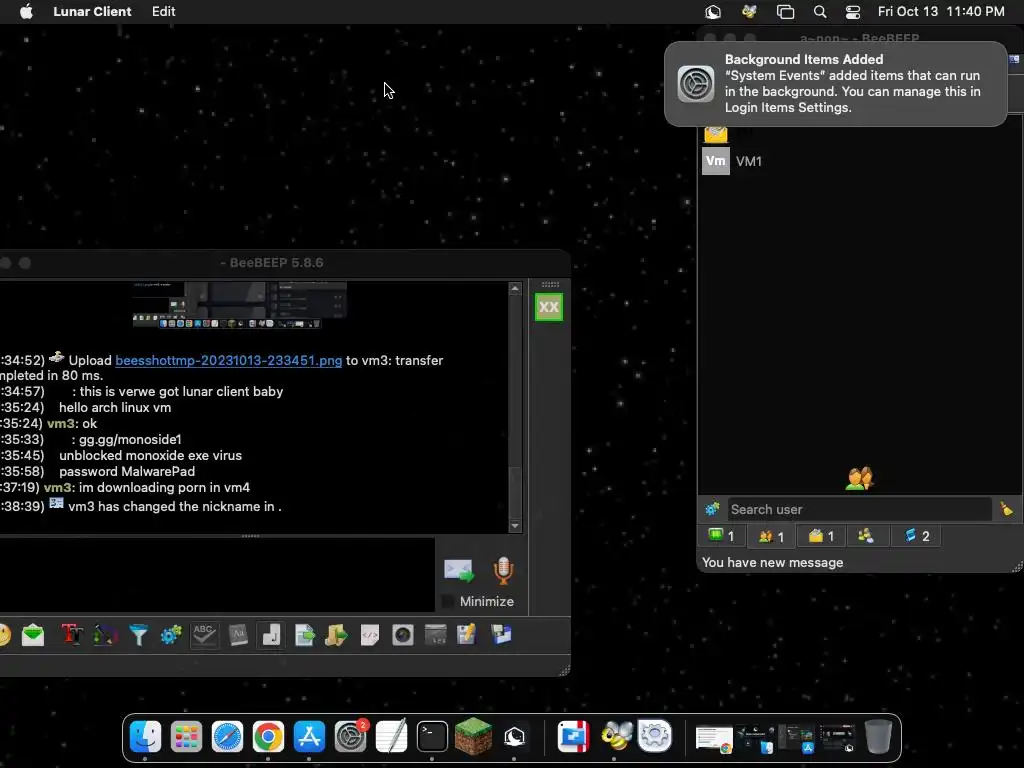Switch to the groups tab

tap(866, 536)
